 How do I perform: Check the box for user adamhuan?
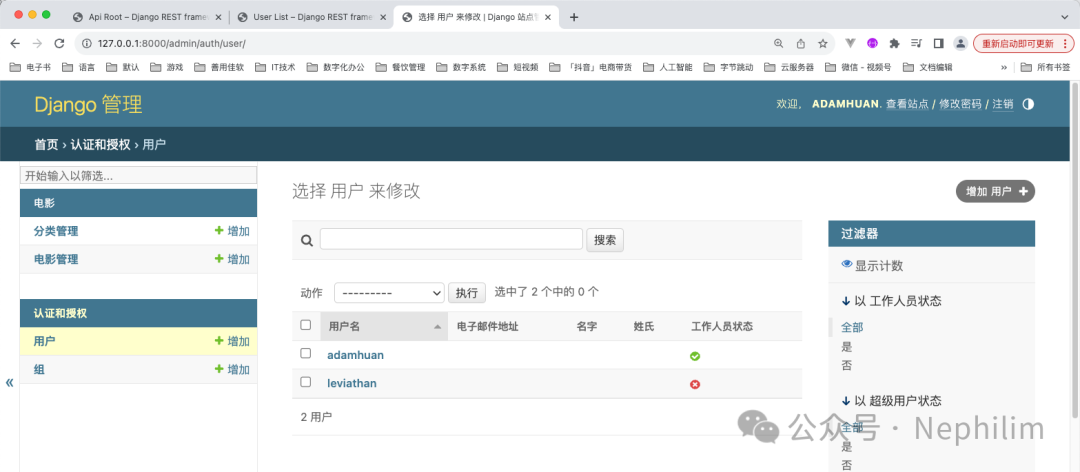click(306, 353)
